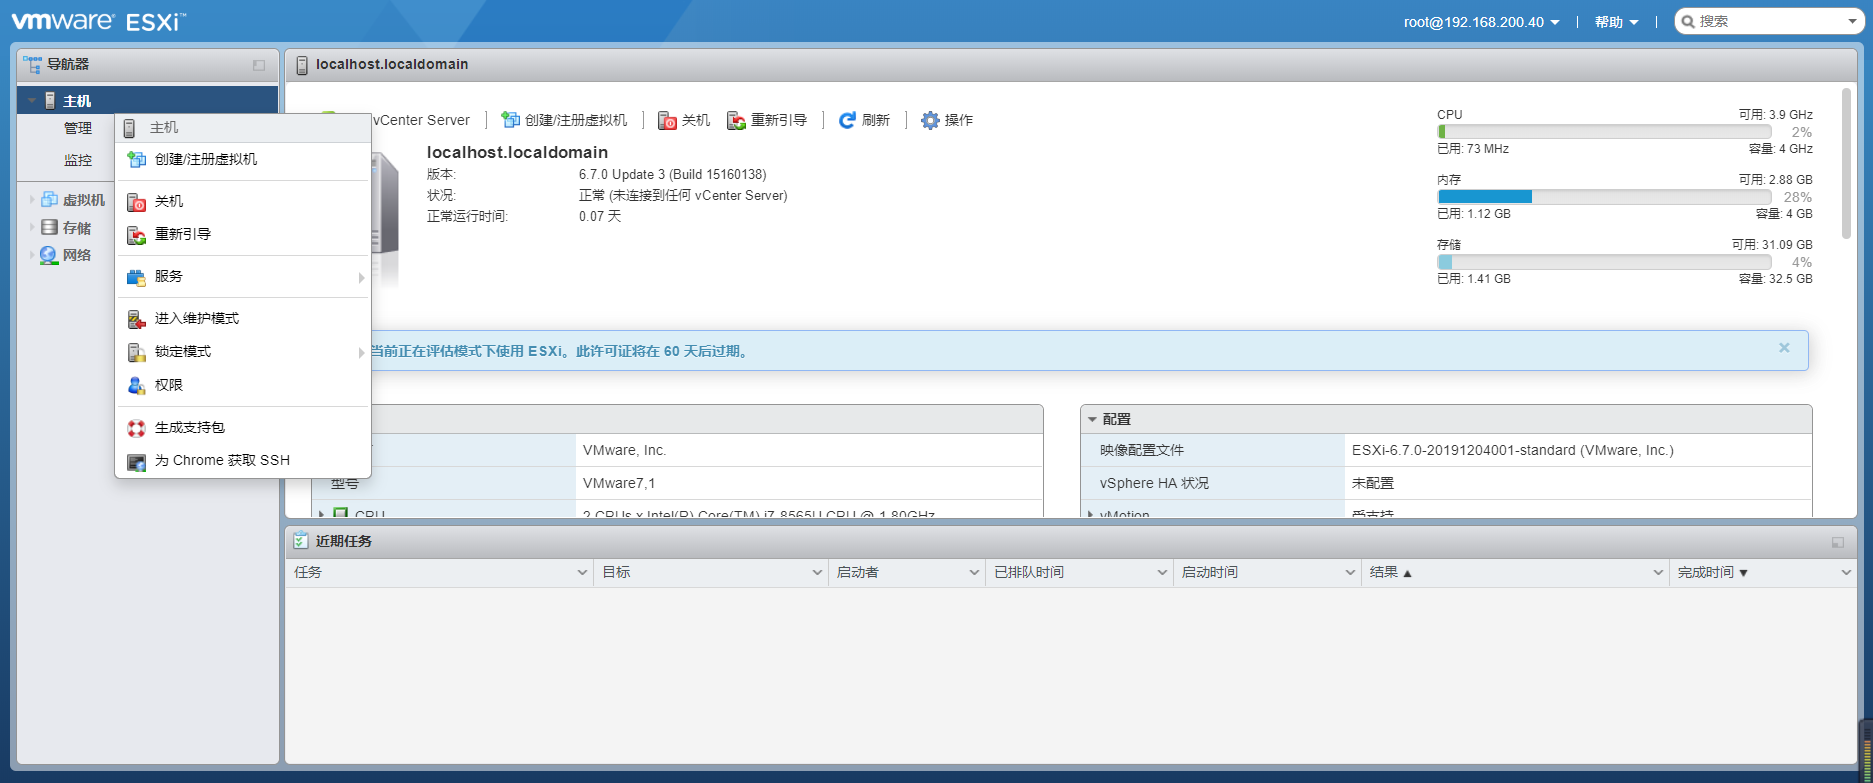Collapse the recent tasks panel with corner icon

pyautogui.click(x=1838, y=542)
